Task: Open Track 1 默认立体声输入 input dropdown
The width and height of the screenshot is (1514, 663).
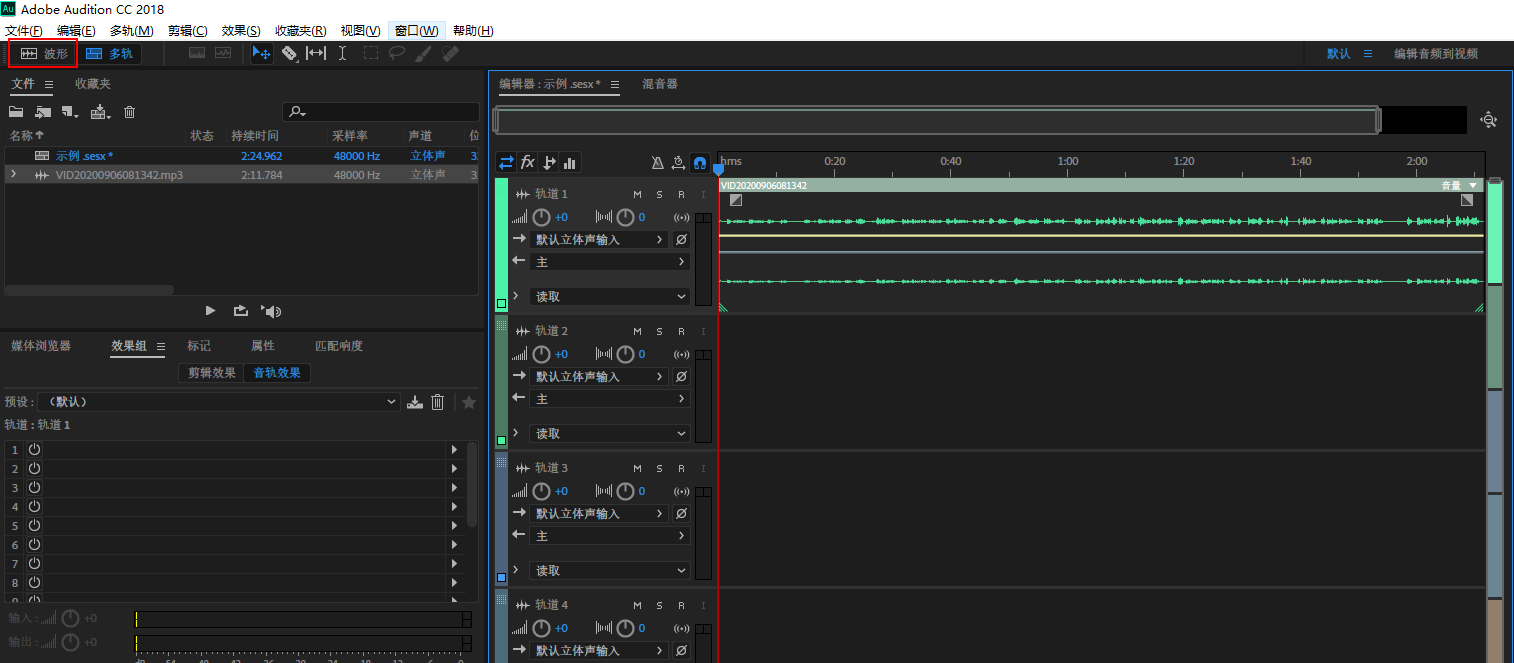Action: tap(598, 239)
